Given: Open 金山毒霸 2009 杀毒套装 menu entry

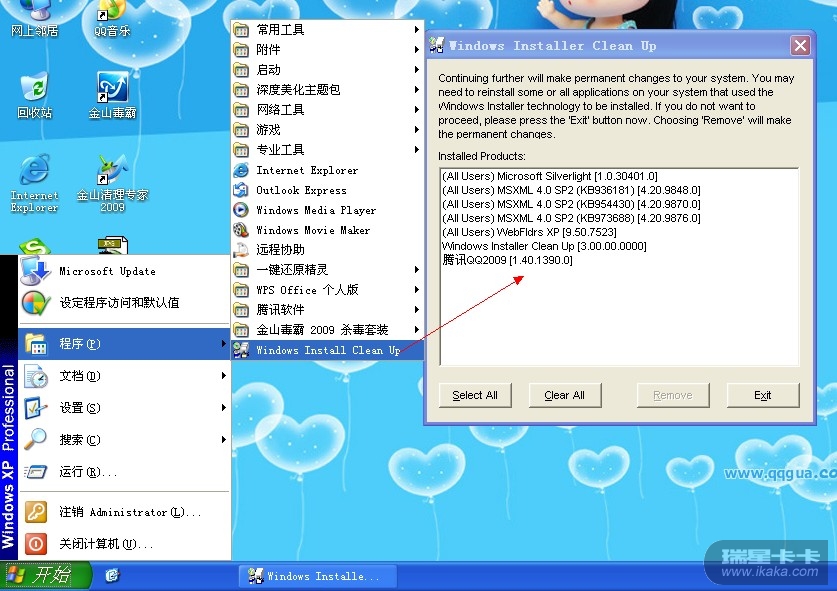Looking at the screenshot, I should 328,330.
